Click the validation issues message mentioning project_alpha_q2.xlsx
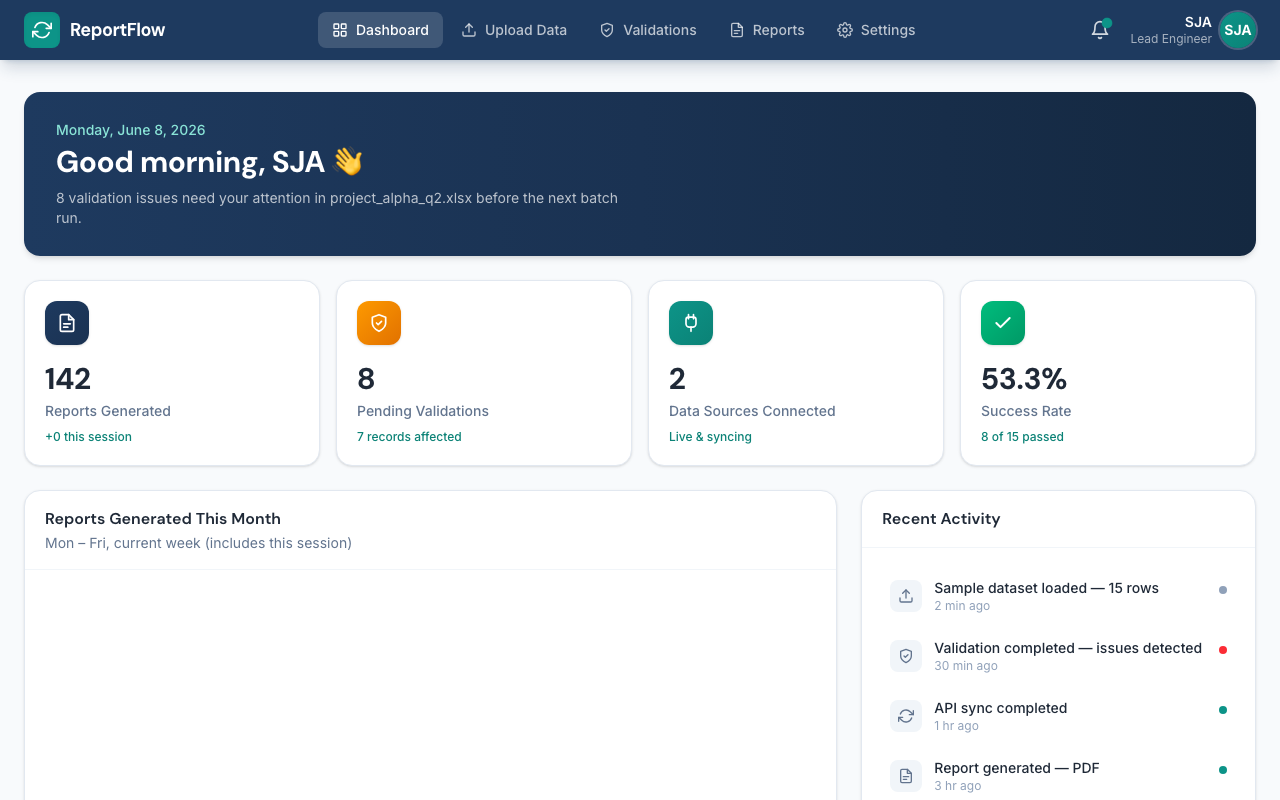 coord(337,208)
